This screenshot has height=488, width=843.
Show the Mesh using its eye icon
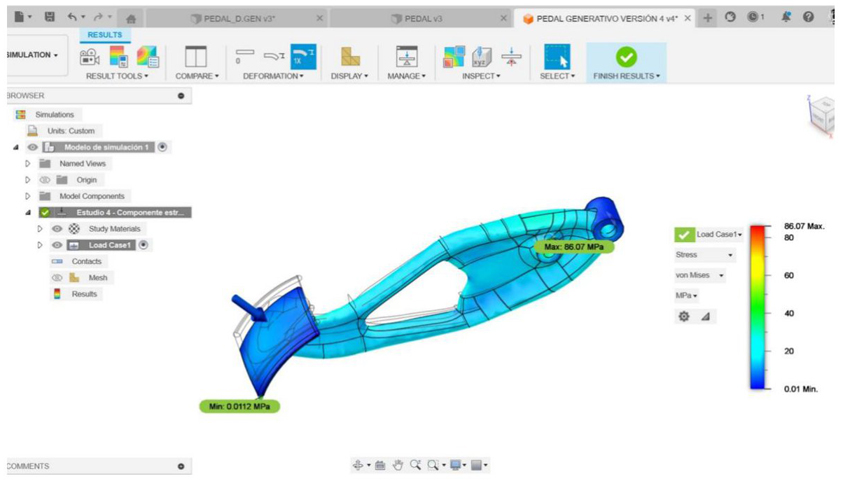[57, 278]
